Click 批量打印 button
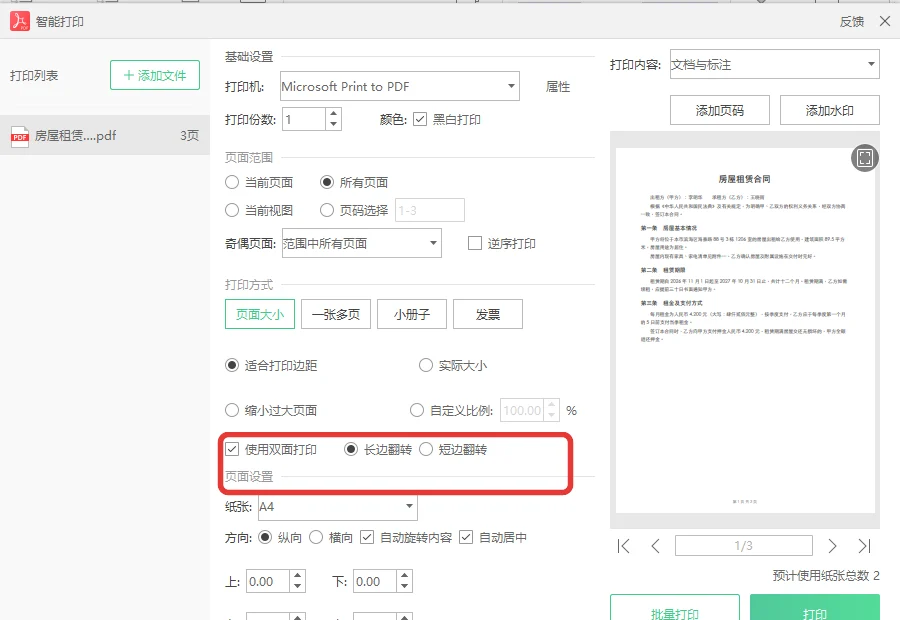This screenshot has height=620, width=900. click(x=675, y=609)
